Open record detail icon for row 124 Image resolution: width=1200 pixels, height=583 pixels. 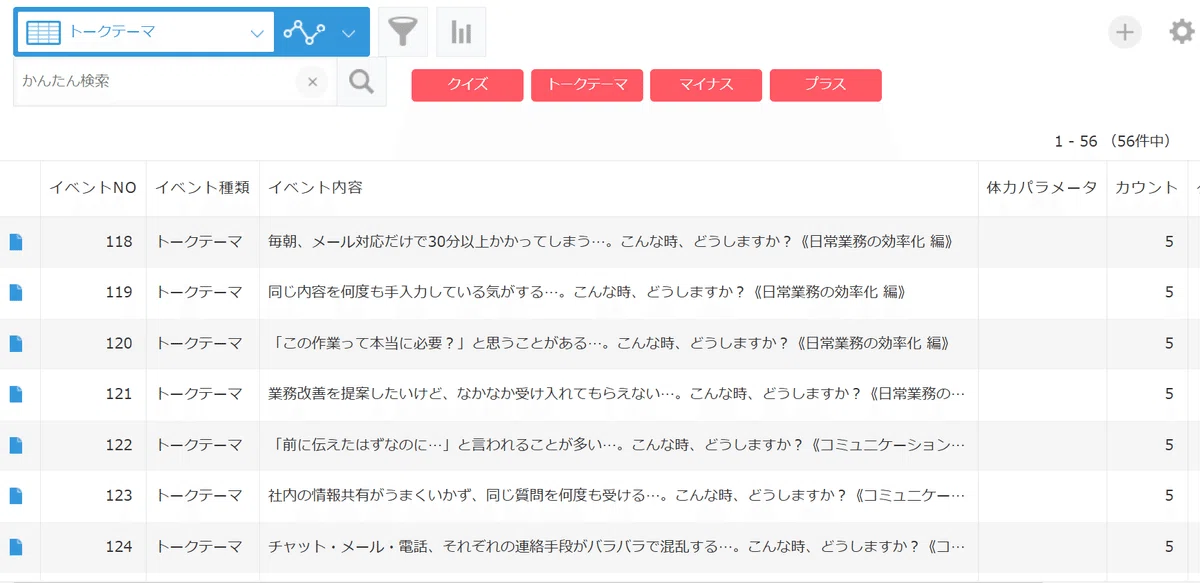pos(16,546)
